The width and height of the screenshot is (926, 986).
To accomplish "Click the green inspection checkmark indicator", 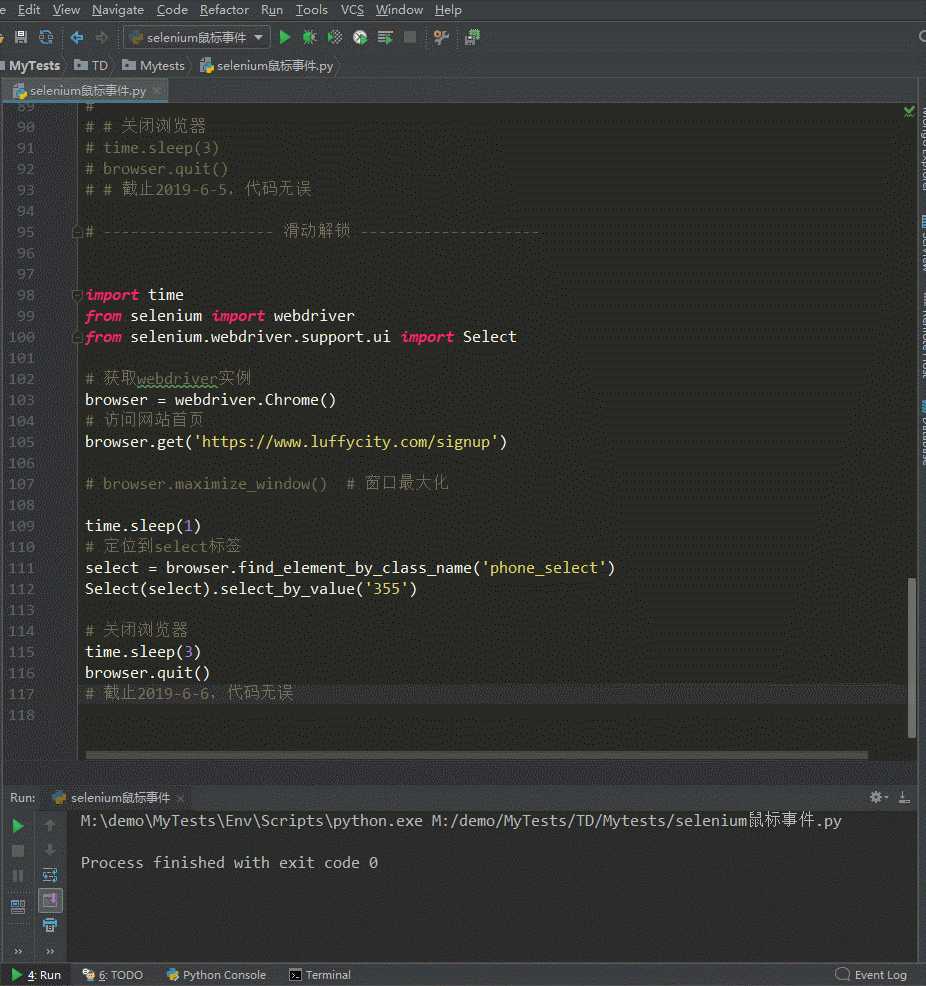I will coord(909,112).
